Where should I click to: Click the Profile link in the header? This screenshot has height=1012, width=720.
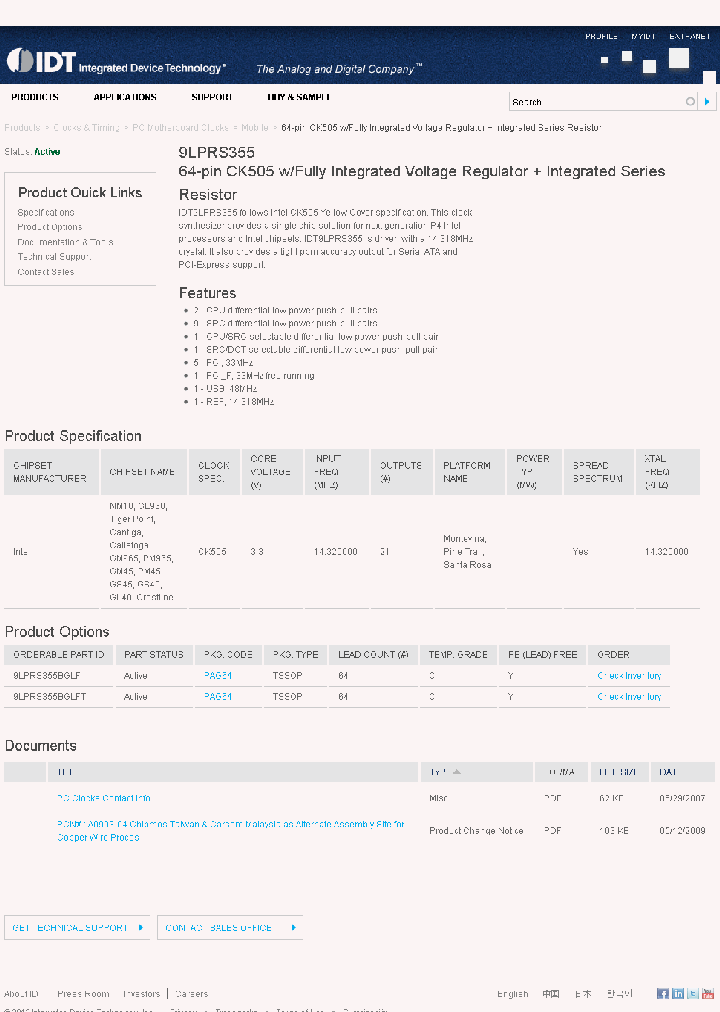[601, 36]
